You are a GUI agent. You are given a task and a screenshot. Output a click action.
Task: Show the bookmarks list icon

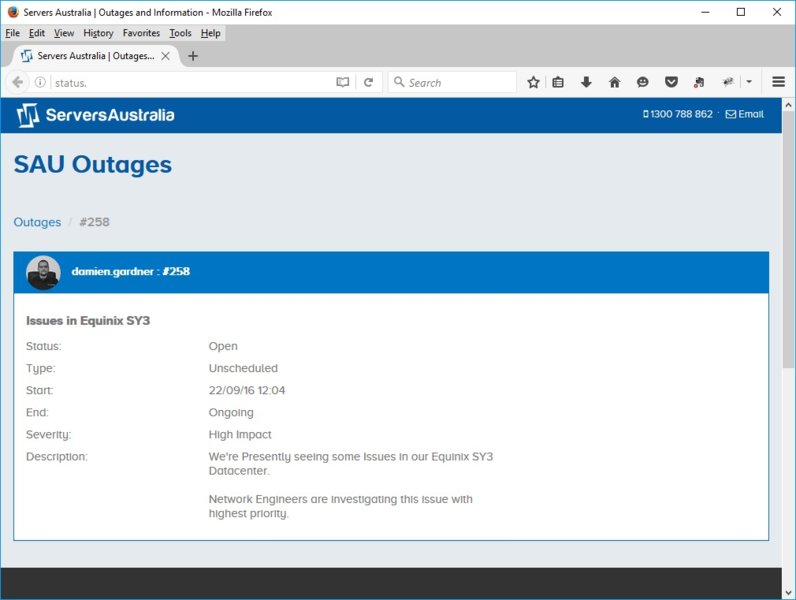coord(558,82)
